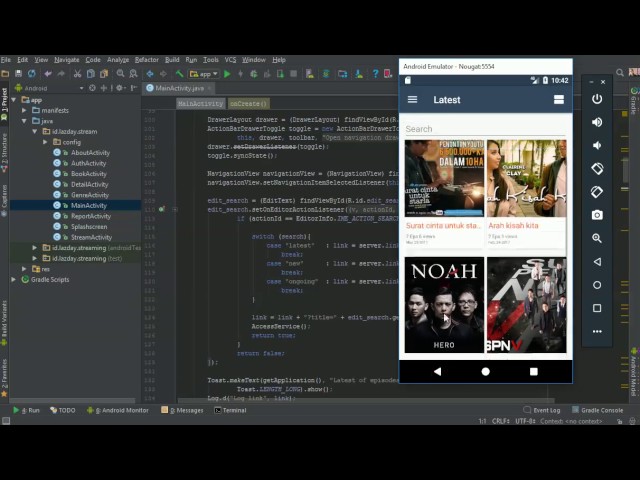Take emulator screenshot with camera icon
The image size is (640, 480).
[597, 215]
